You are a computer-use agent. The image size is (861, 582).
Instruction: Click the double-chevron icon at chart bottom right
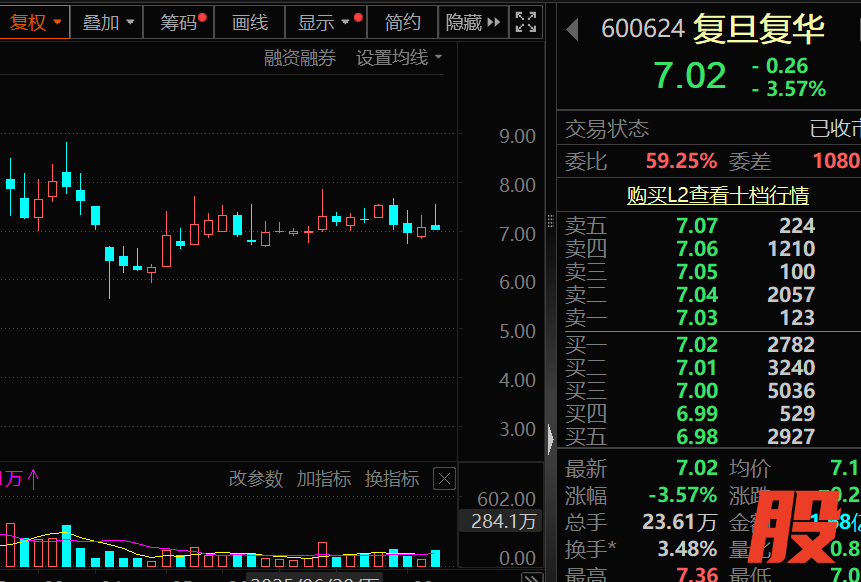pos(531,577)
